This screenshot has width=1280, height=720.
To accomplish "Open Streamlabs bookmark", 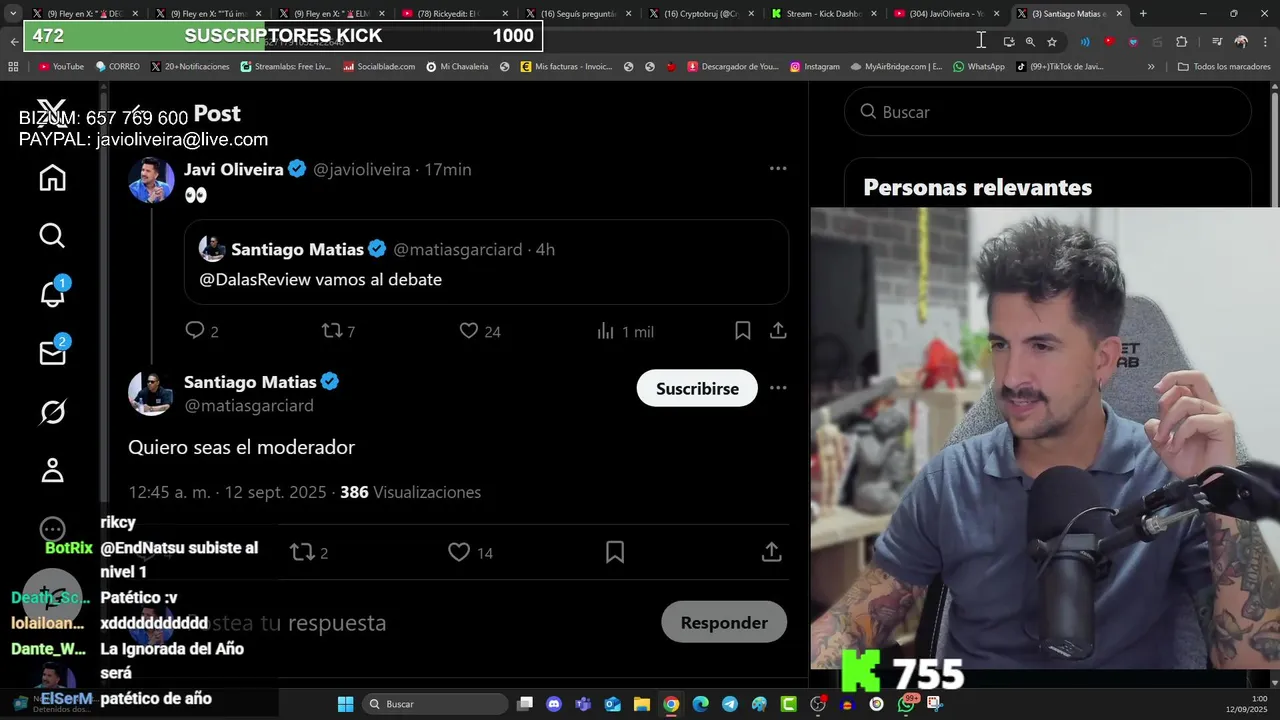I will click(x=286, y=67).
